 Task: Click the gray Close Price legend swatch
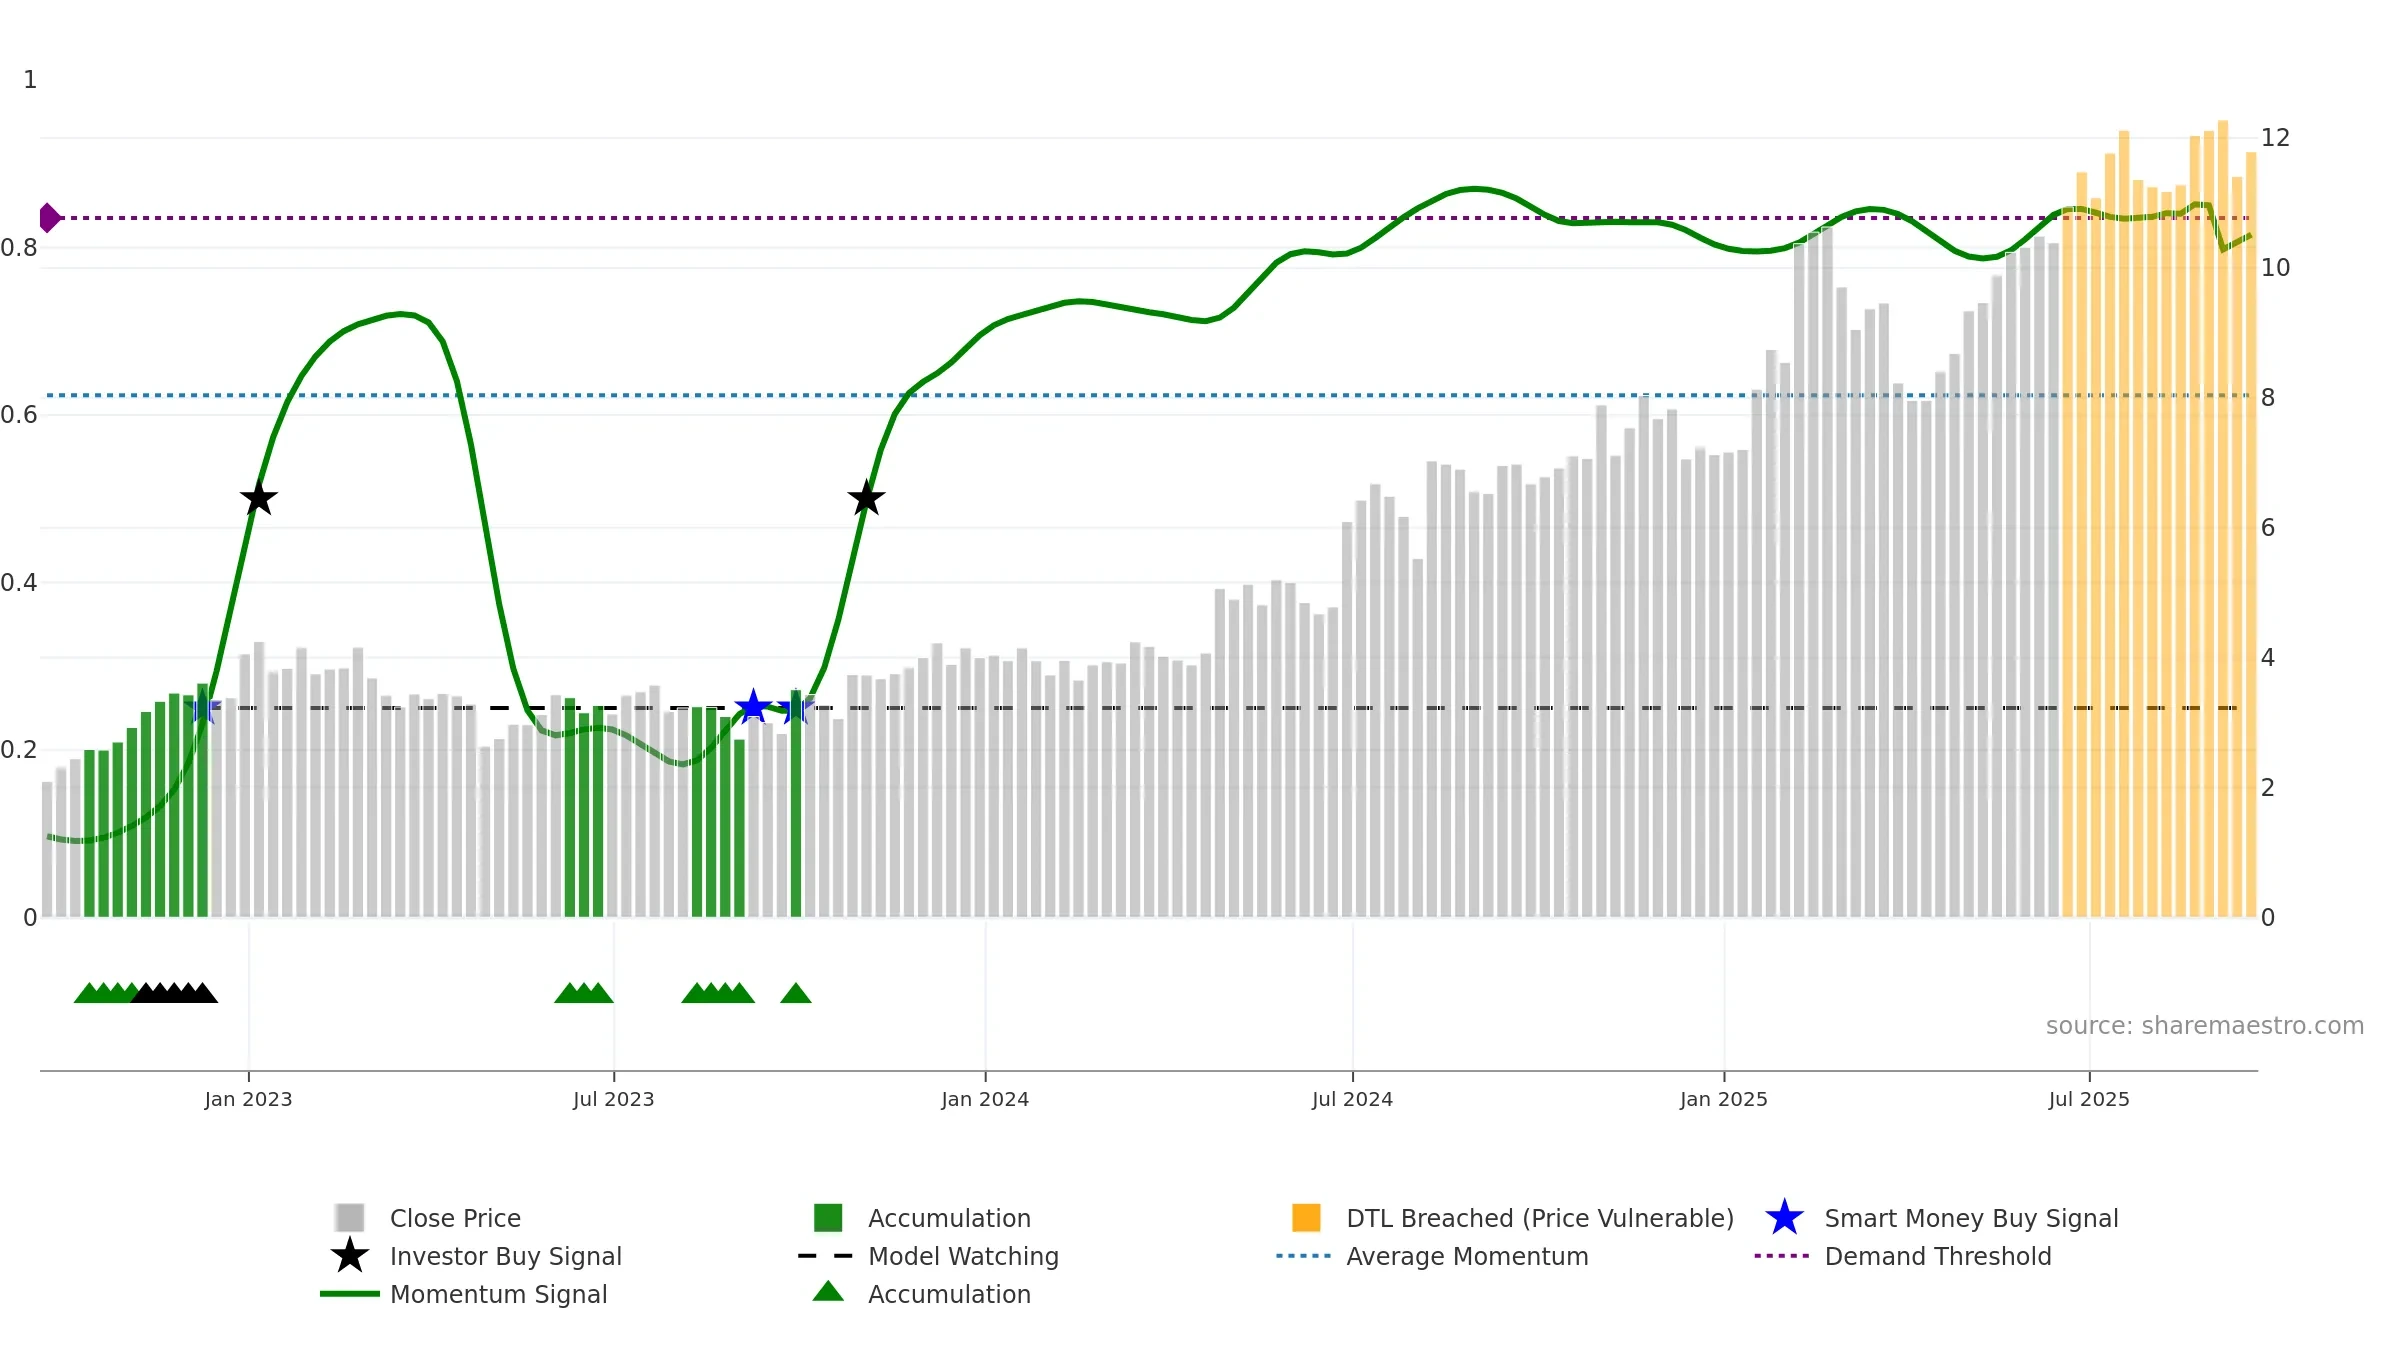coord(350,1218)
